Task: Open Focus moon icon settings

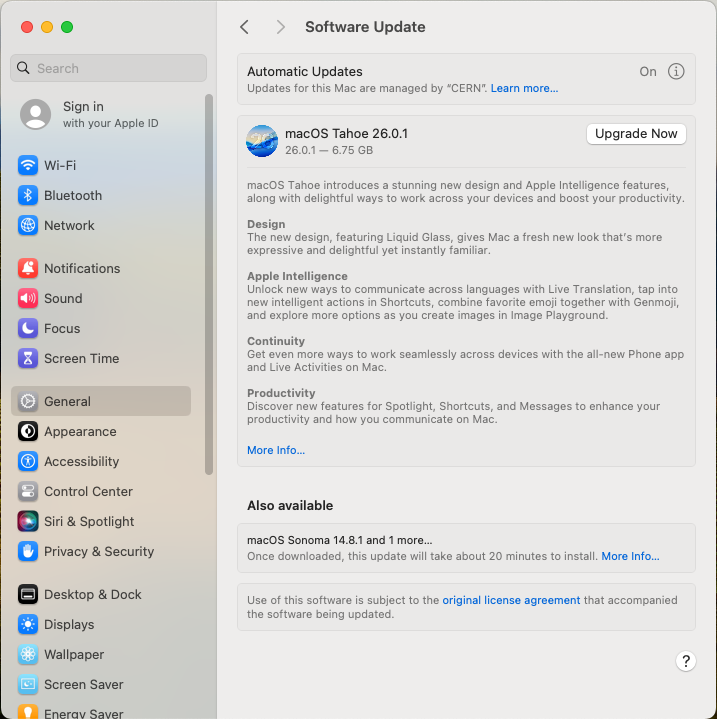Action: point(28,328)
